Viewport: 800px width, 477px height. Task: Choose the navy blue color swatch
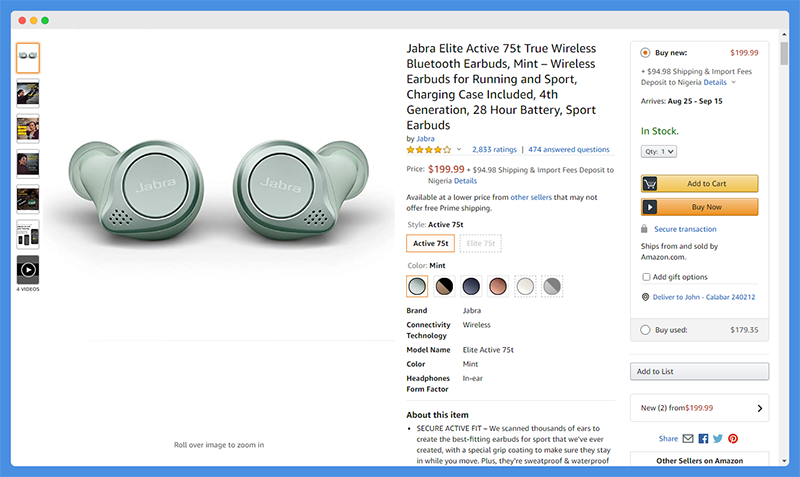pyautogui.click(x=471, y=286)
